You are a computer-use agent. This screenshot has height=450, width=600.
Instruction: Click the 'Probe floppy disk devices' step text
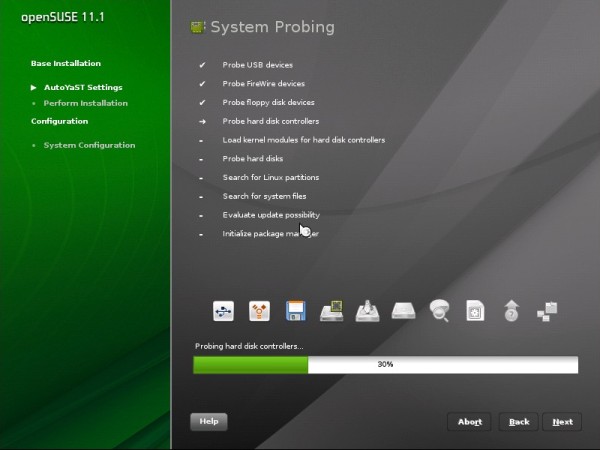tap(269, 103)
